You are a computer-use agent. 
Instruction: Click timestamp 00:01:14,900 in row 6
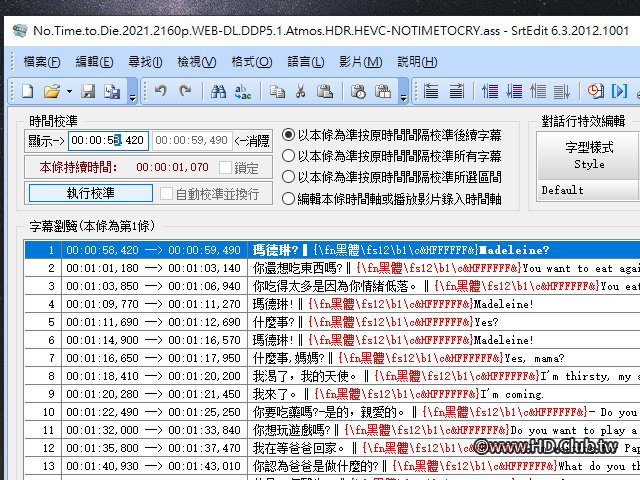click(102, 340)
